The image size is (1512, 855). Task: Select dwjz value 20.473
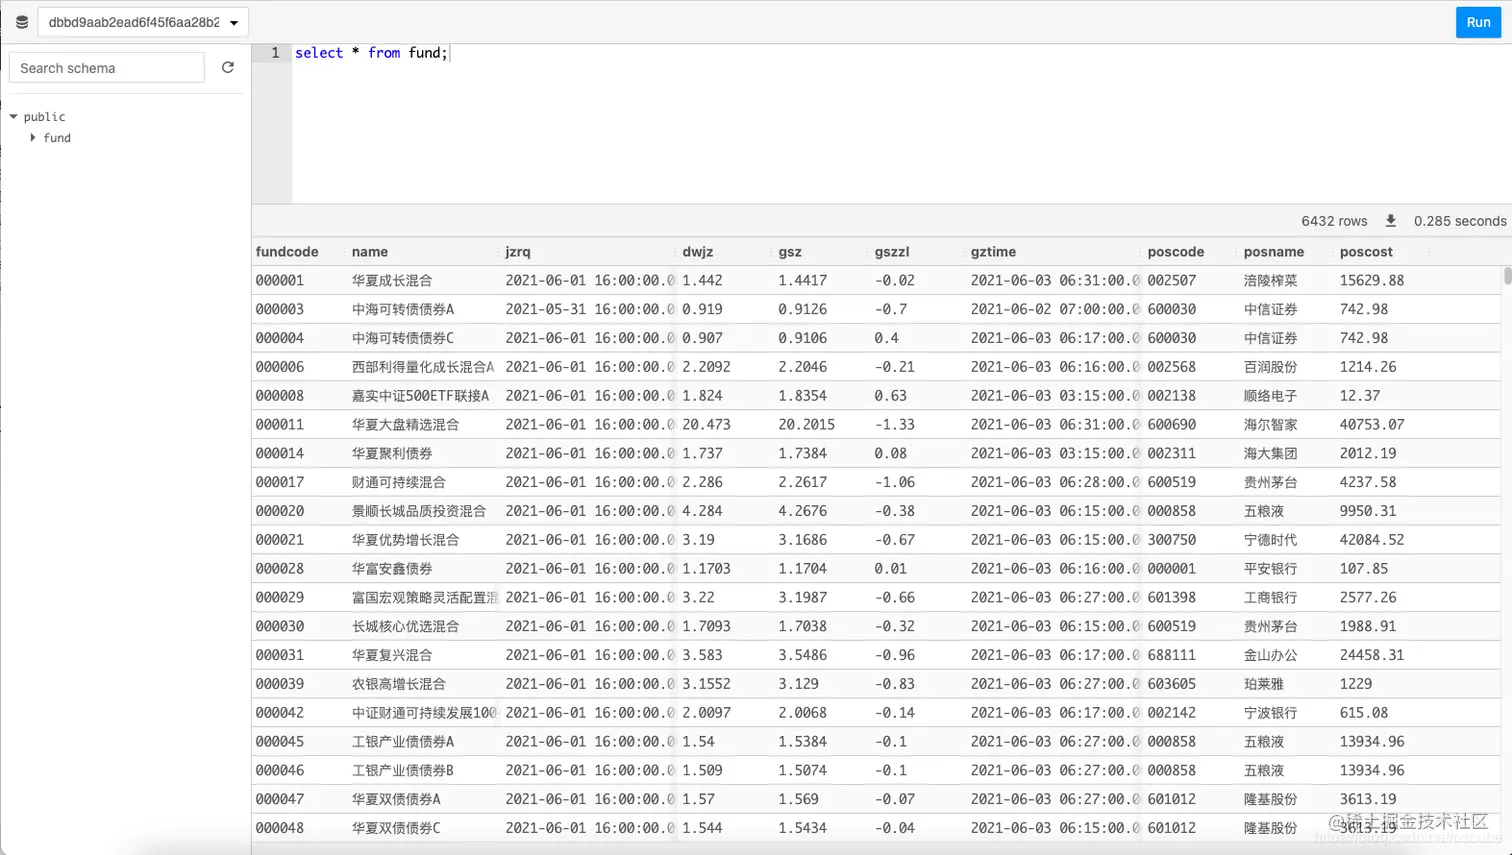pyautogui.click(x=707, y=425)
